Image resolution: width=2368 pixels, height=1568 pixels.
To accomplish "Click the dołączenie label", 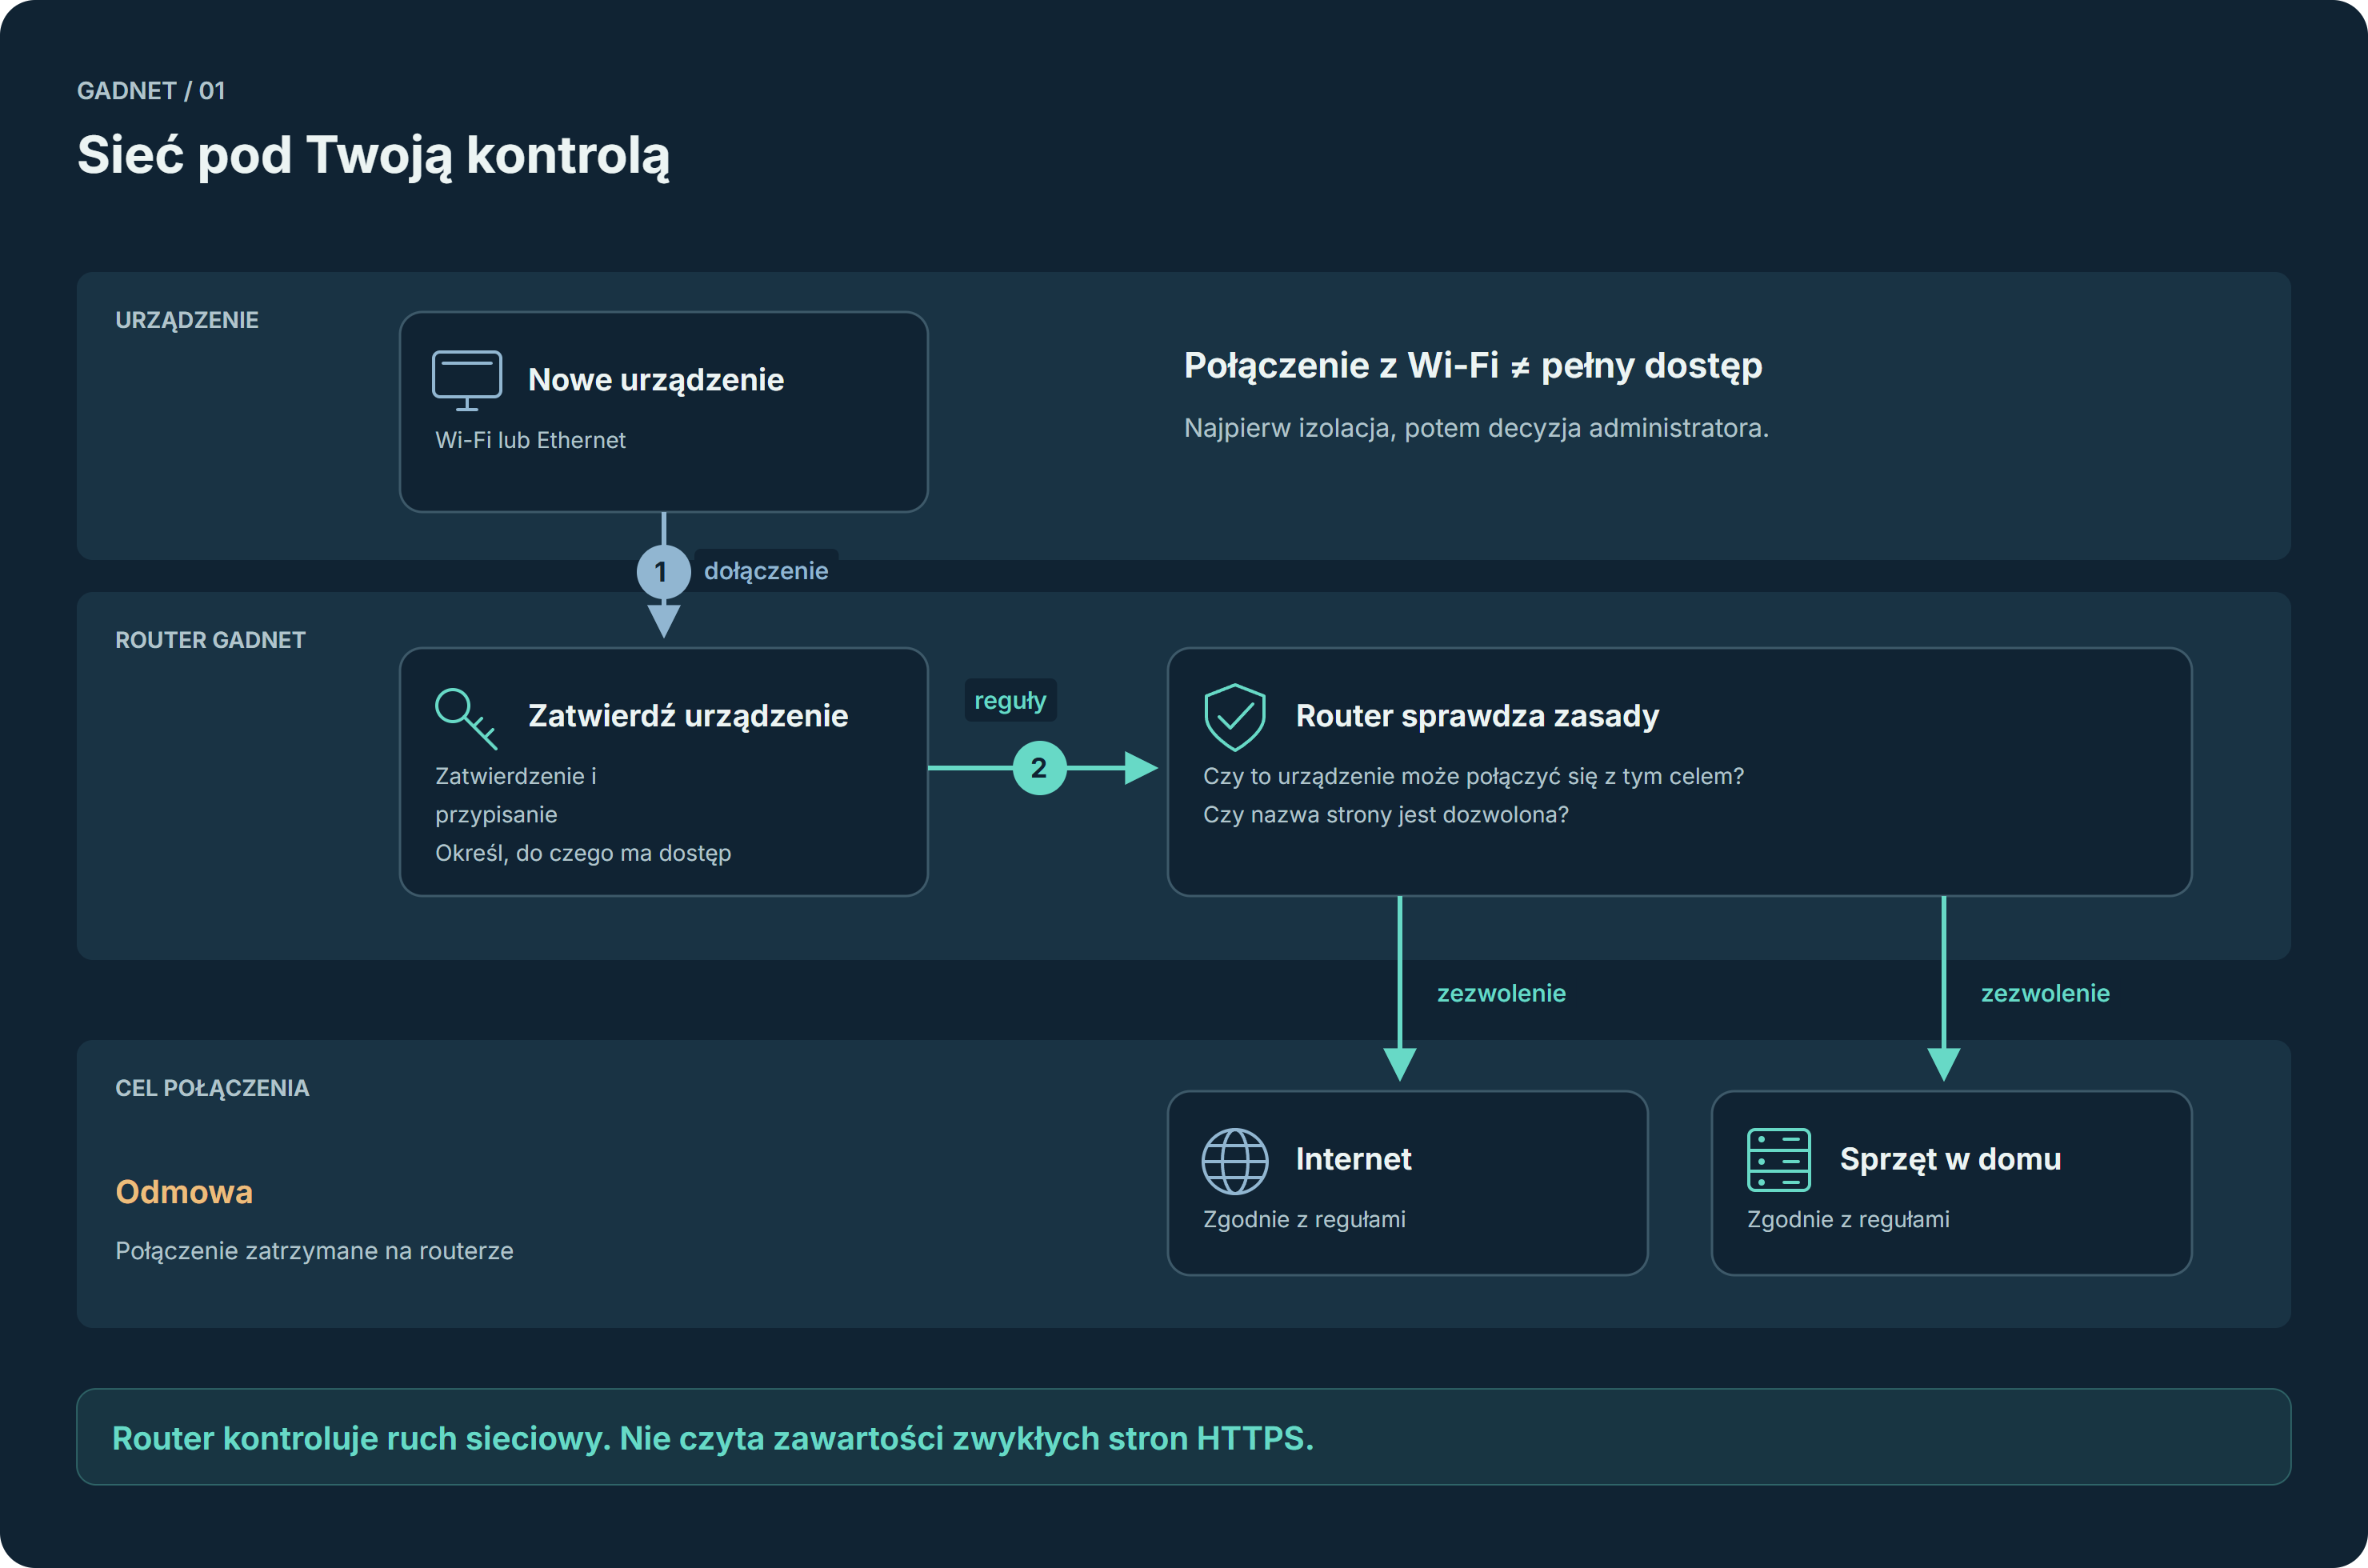I will point(766,571).
